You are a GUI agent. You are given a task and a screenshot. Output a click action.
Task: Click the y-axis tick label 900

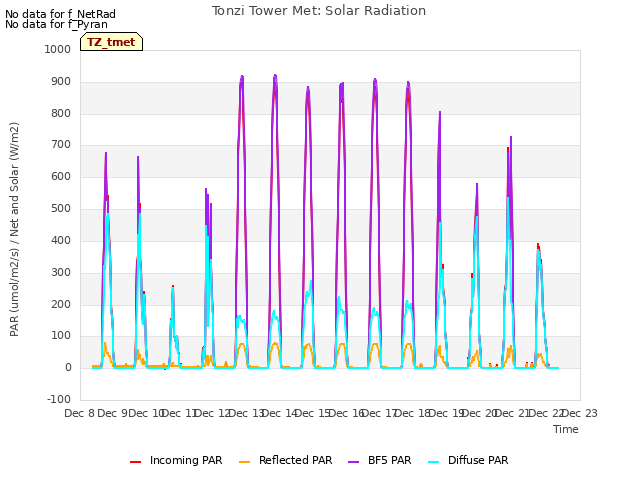61,82
